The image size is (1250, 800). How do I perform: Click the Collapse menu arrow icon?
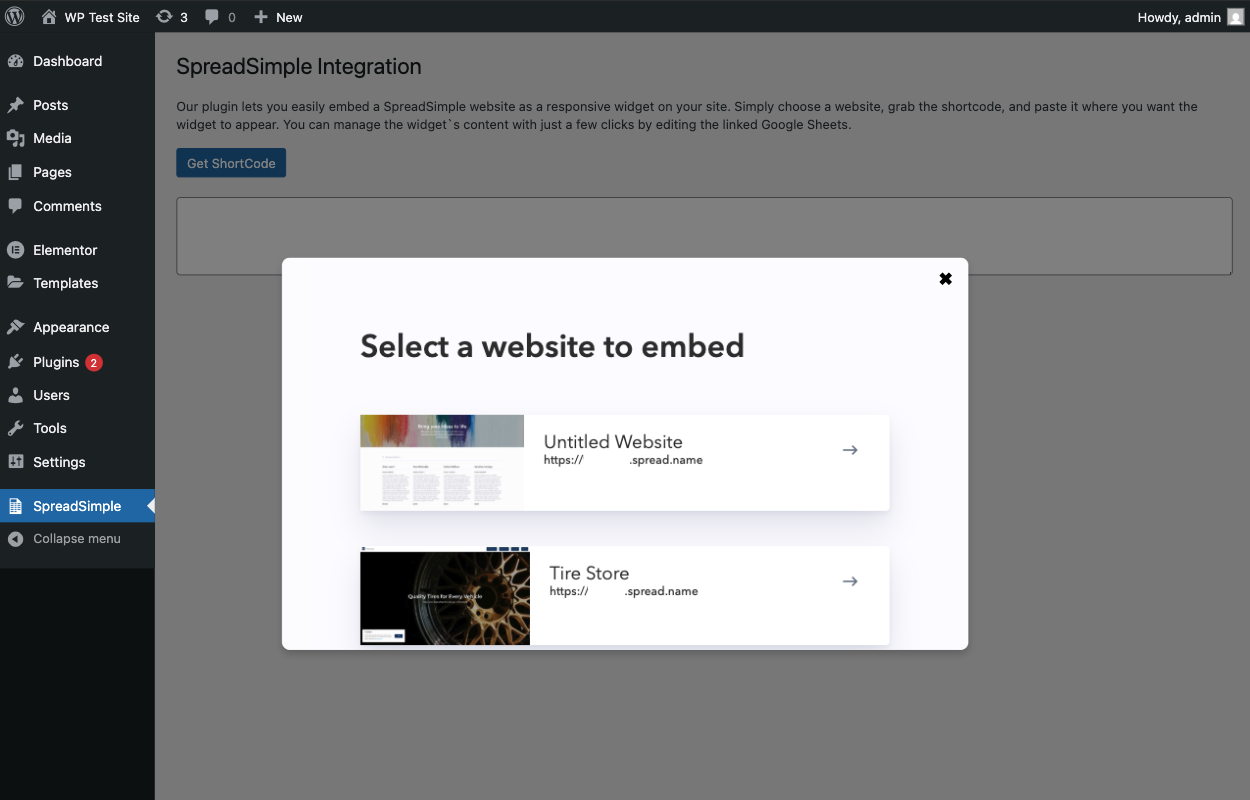coord(15,539)
